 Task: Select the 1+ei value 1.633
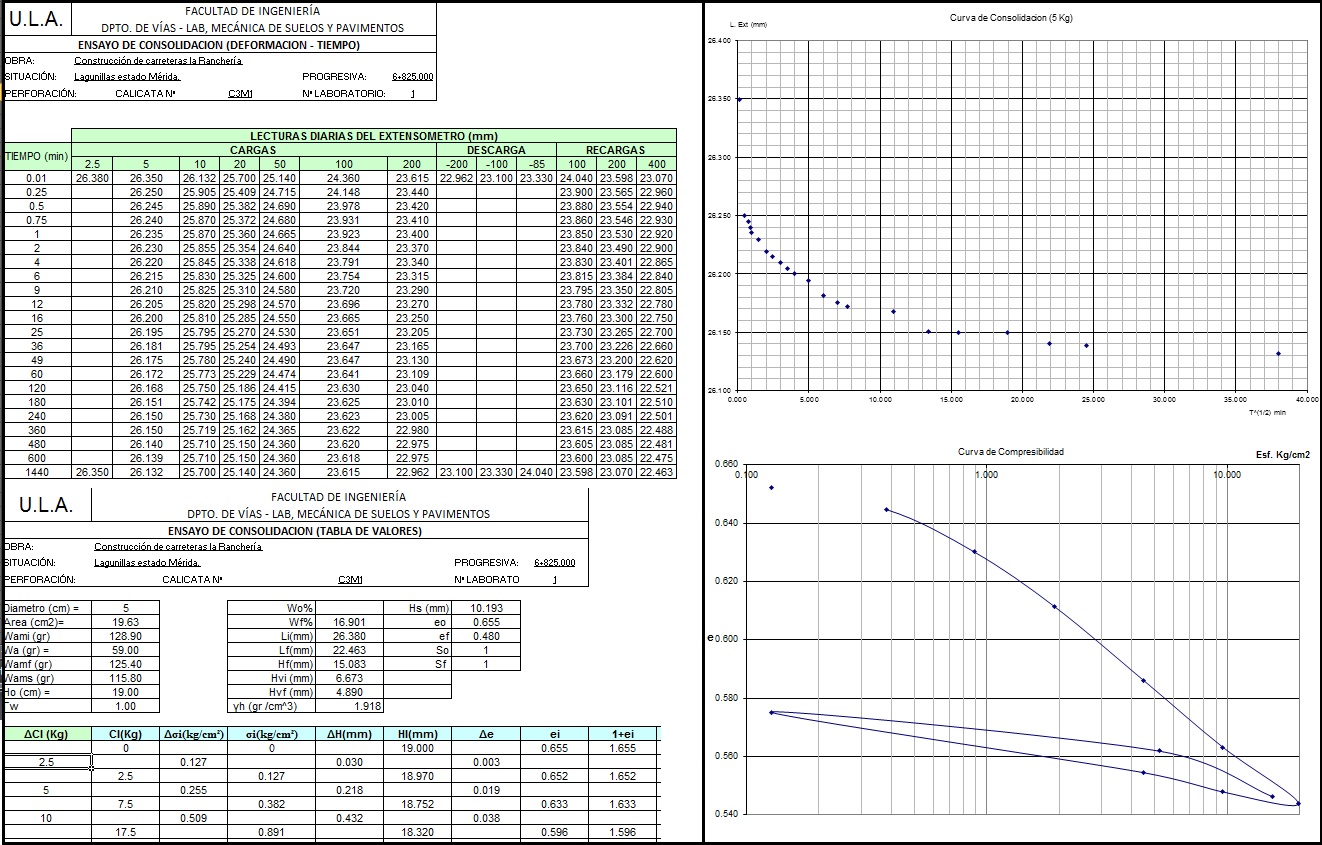622,804
